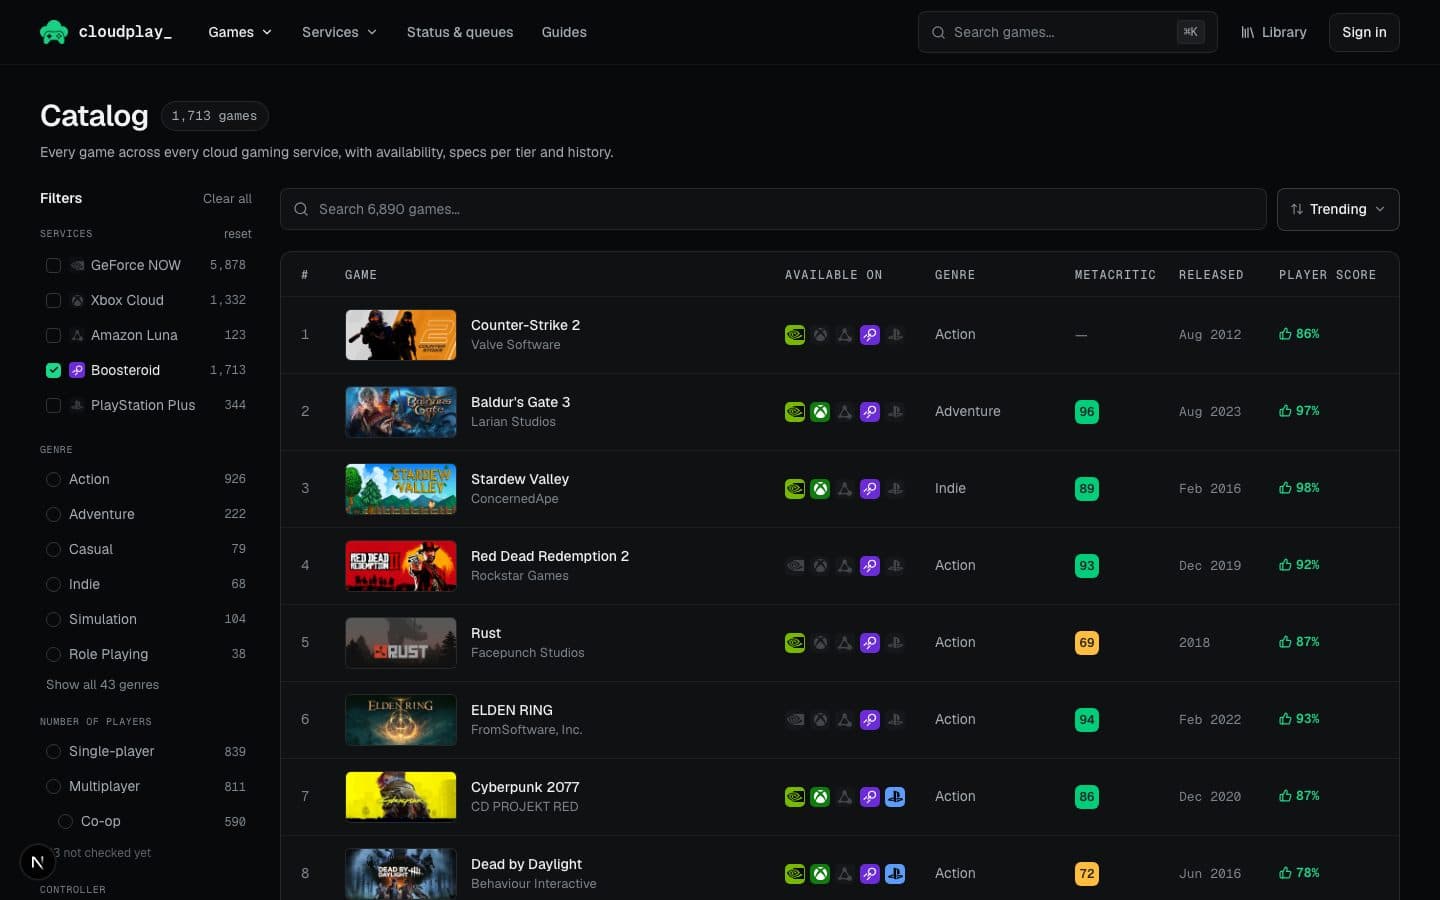The height and width of the screenshot is (900, 1440).
Task: Click the Library books icon
Action: point(1248,32)
